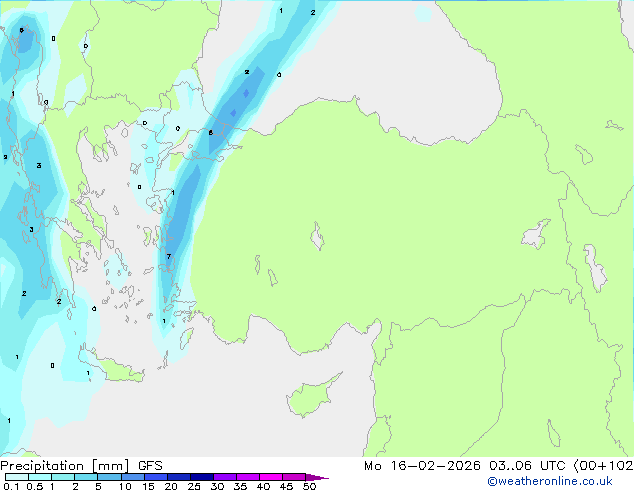
Task: Click the 5–10 mm legend color box
Action: tap(109, 477)
